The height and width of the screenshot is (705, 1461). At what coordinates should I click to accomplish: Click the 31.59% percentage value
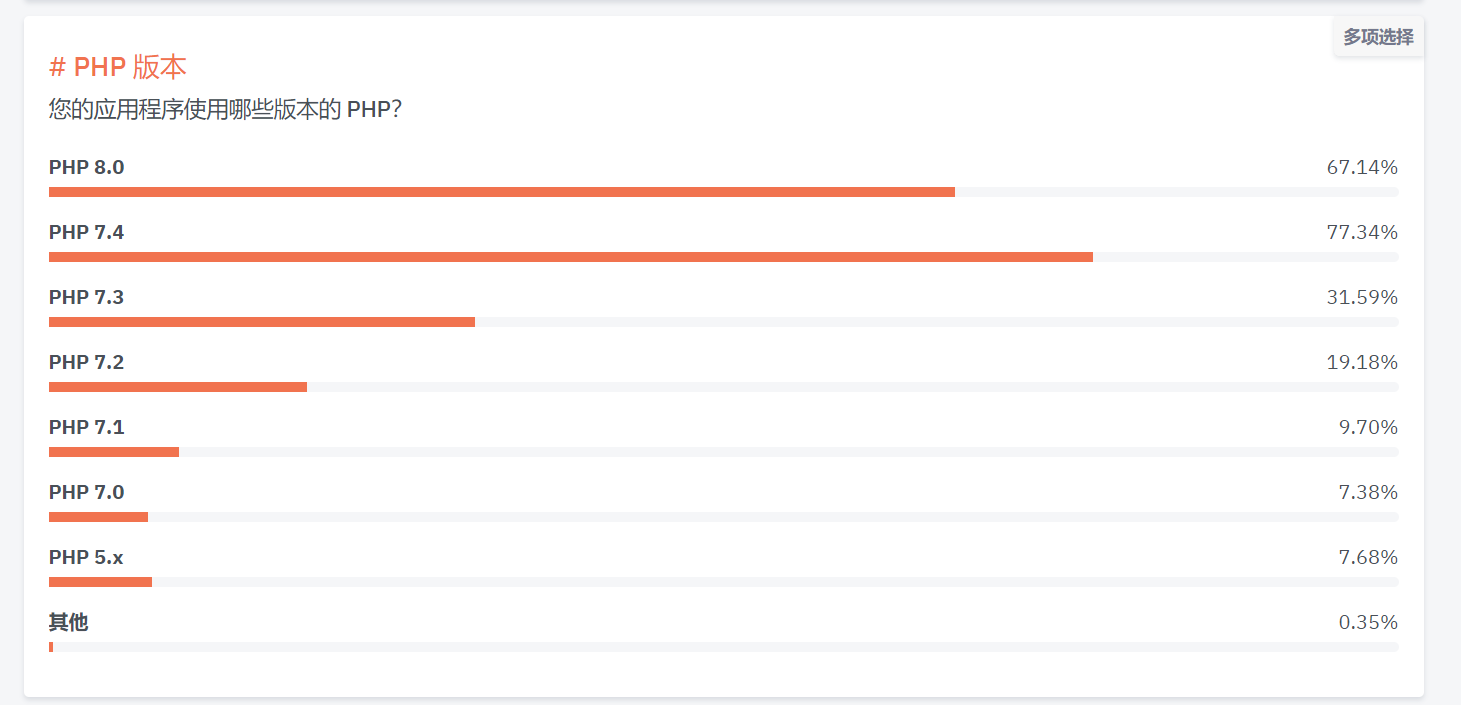pyautogui.click(x=1362, y=297)
